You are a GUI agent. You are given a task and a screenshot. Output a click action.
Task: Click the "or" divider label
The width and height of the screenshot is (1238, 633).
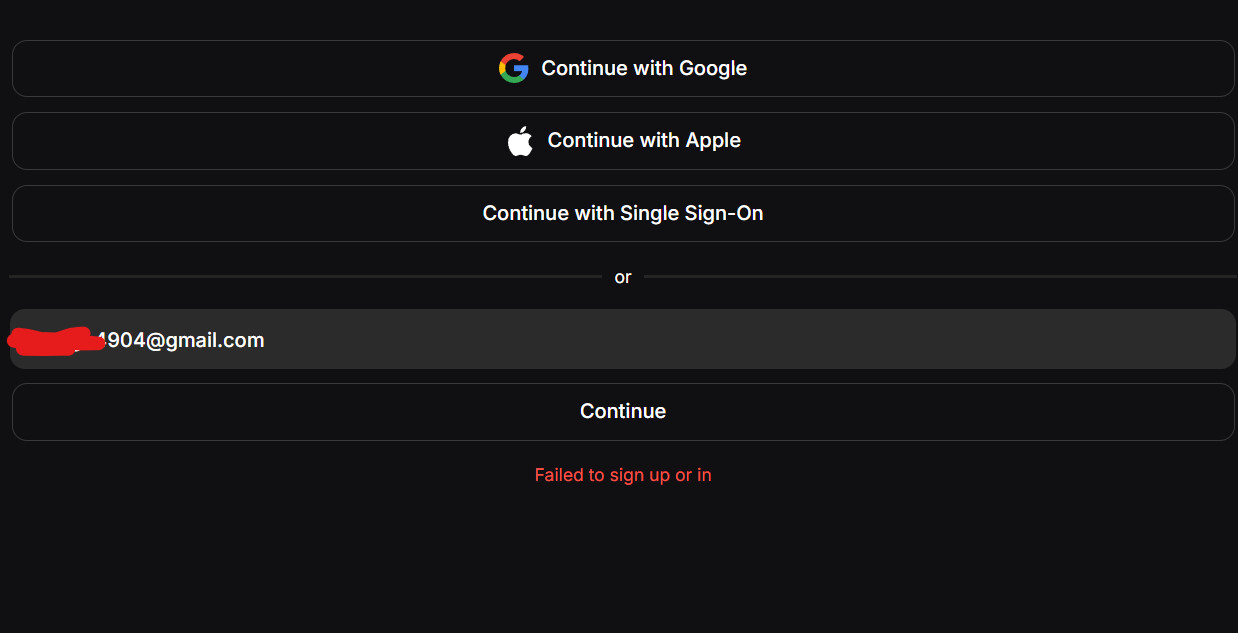point(623,277)
